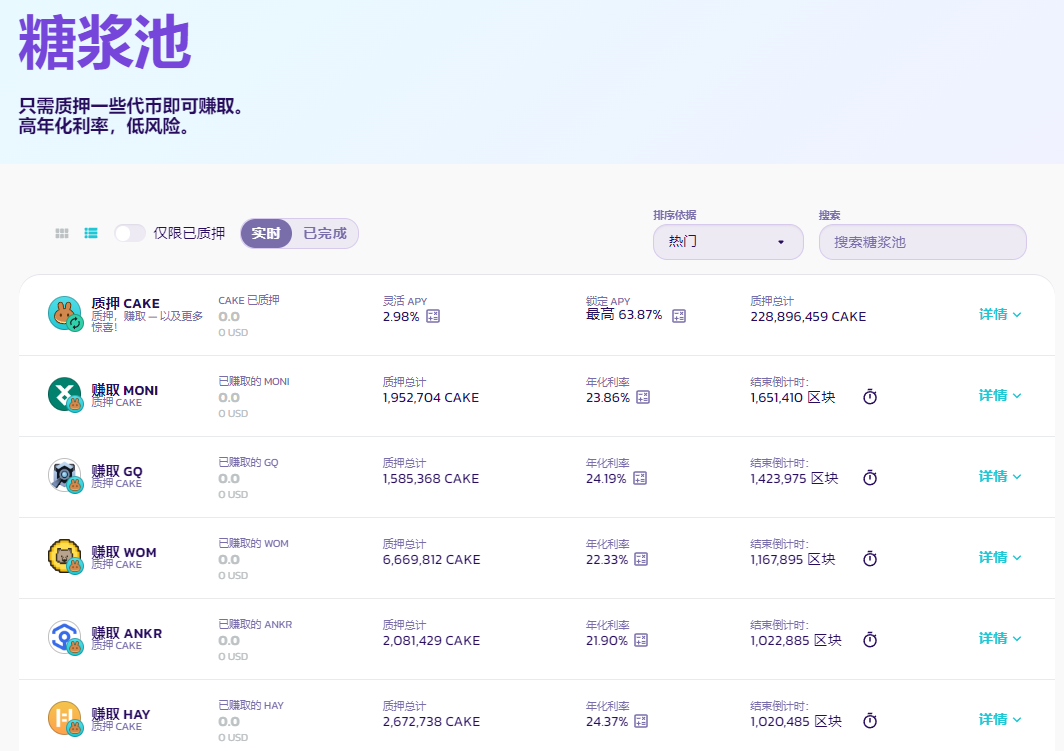Select the 实时 live pools tab
The image size is (1064, 751).
click(x=266, y=233)
